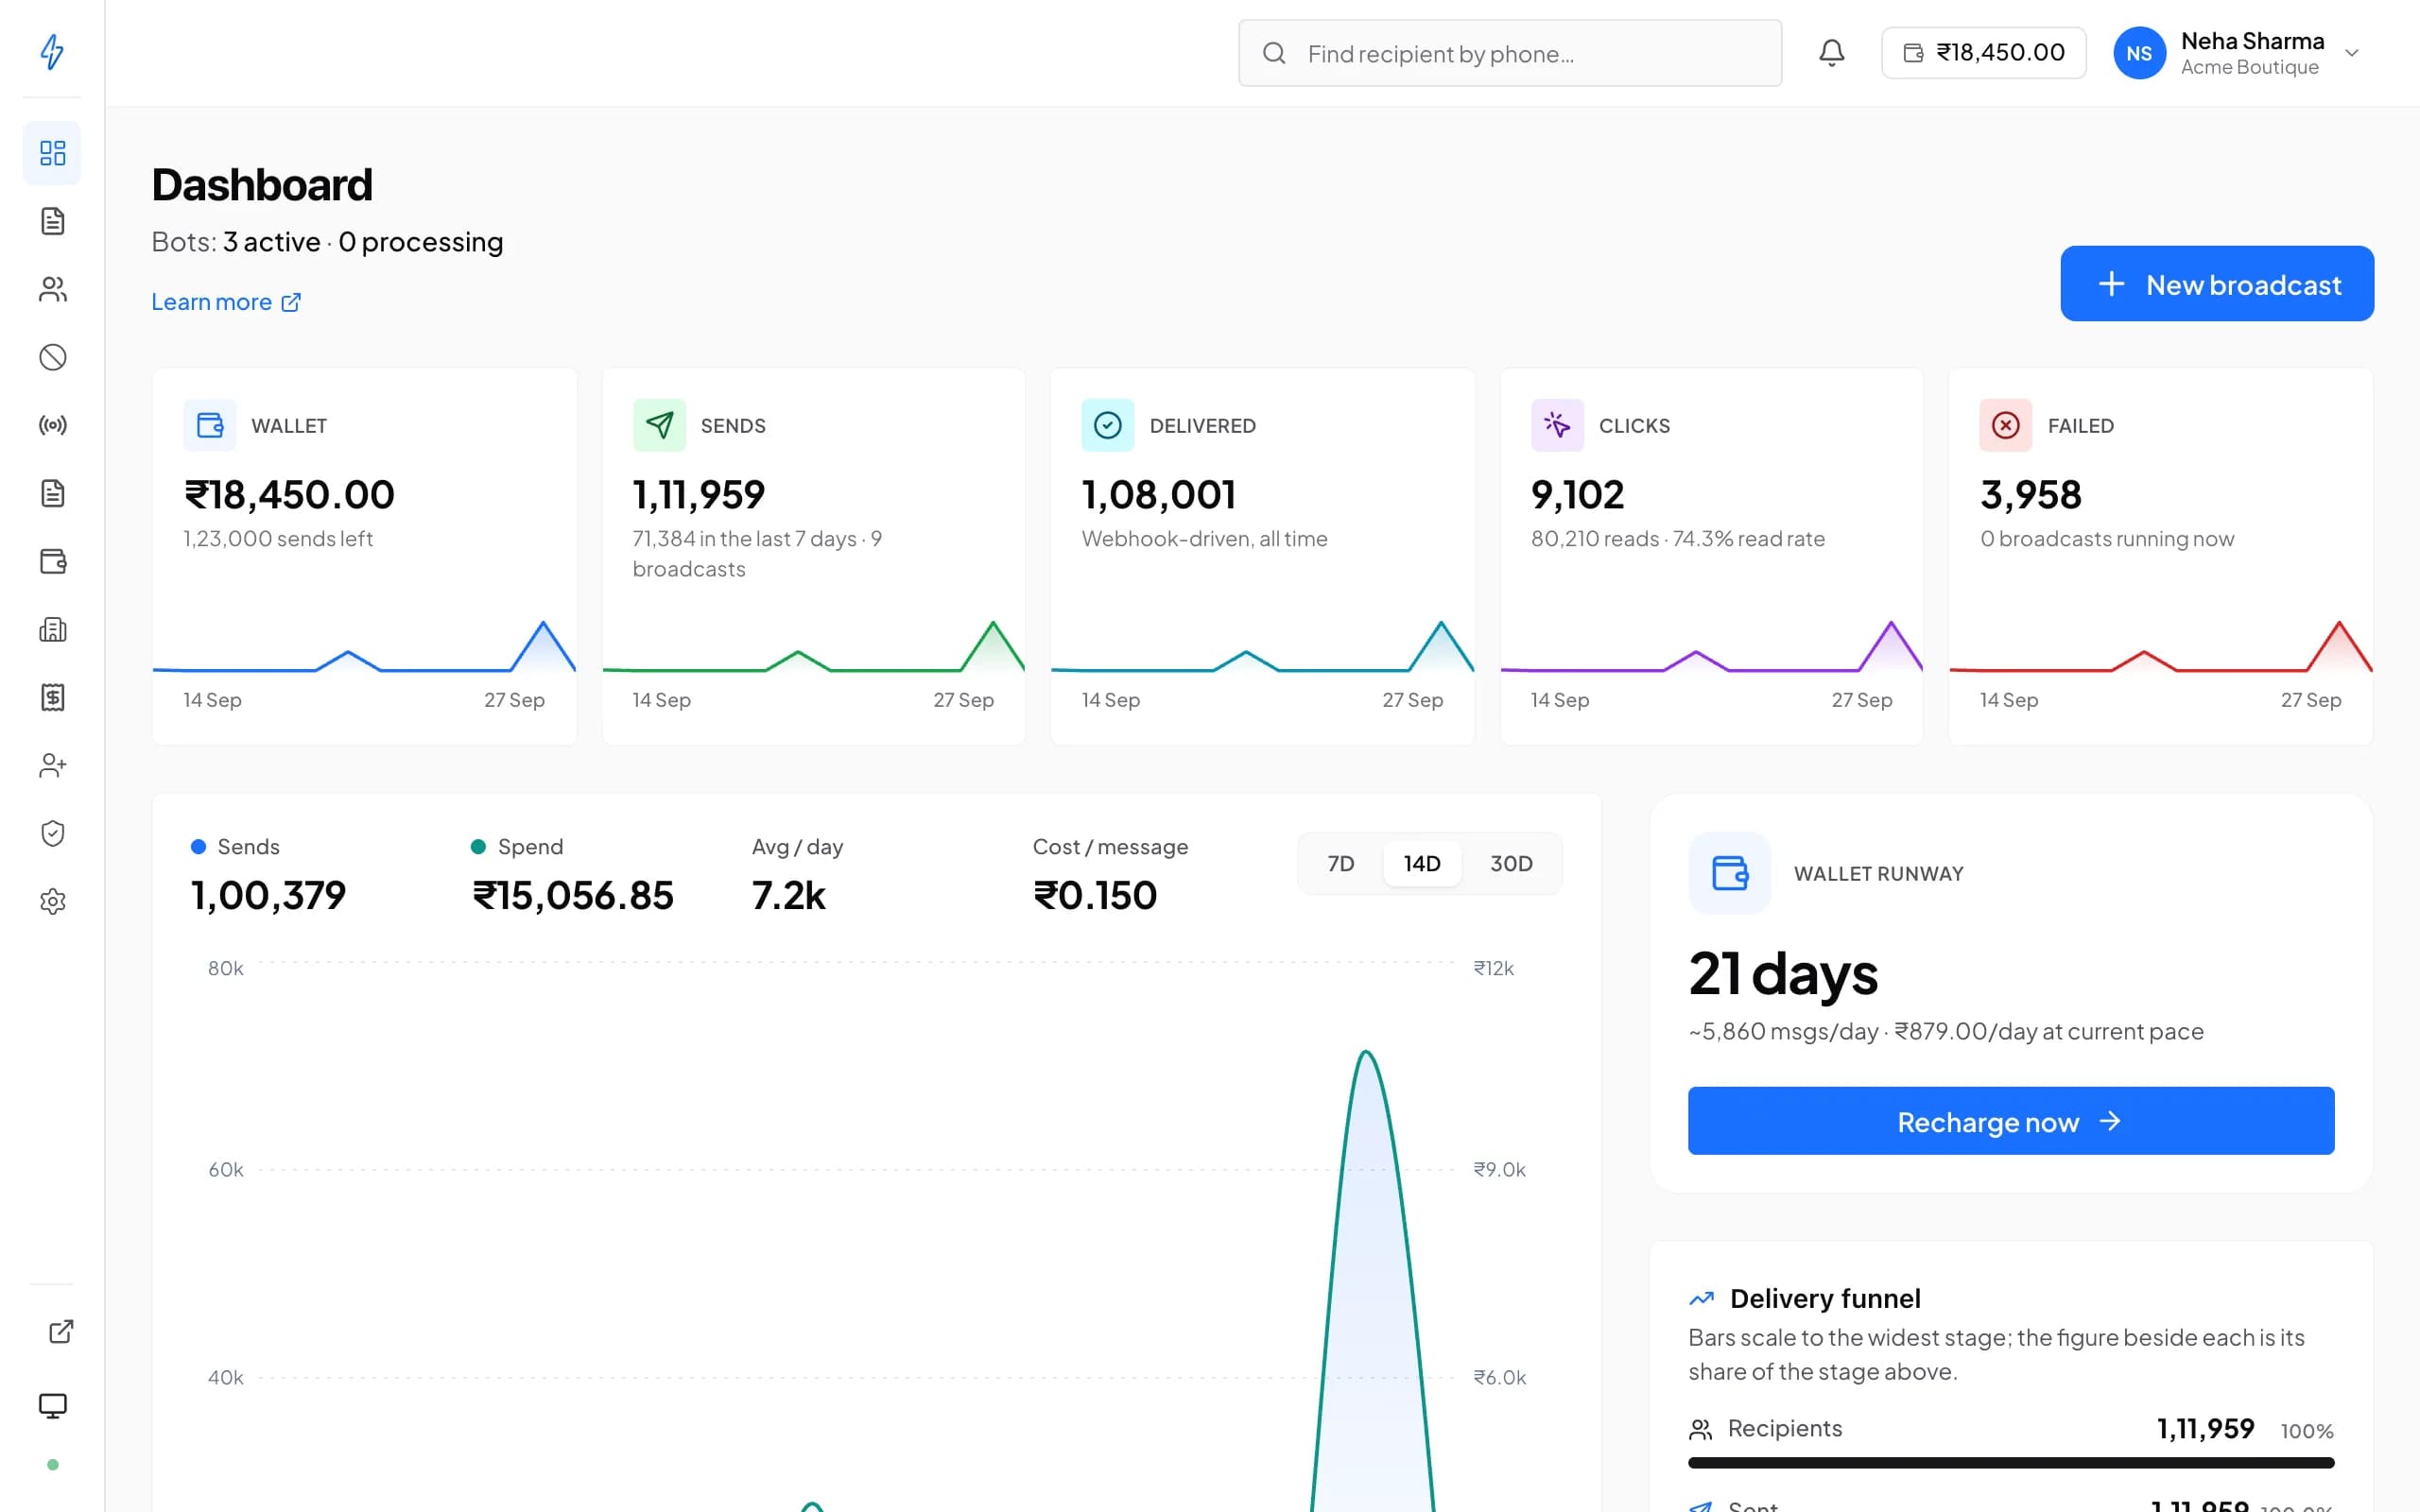Click the Failed card x-circle icon
The height and width of the screenshot is (1512, 2420).
pyautogui.click(x=2005, y=425)
